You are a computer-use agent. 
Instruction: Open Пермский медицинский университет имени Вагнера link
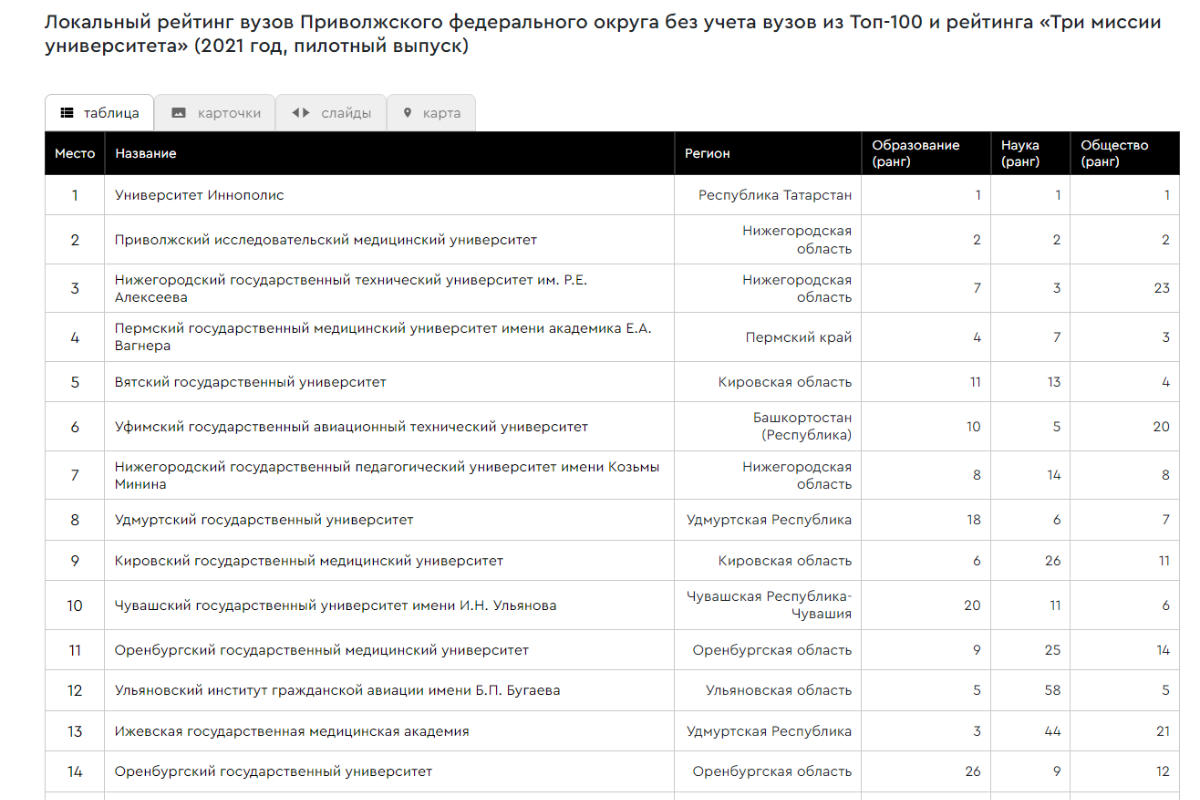pos(383,337)
